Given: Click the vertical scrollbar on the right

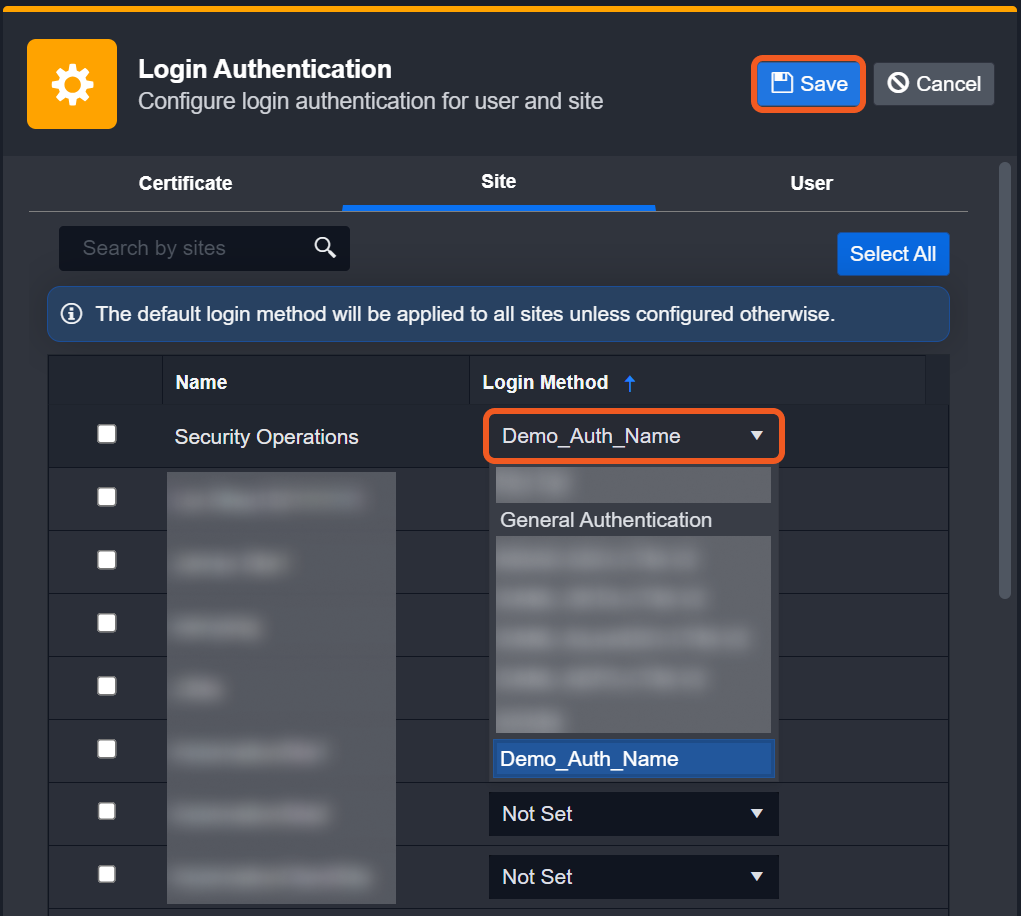Looking at the screenshot, I should (x=1005, y=380).
